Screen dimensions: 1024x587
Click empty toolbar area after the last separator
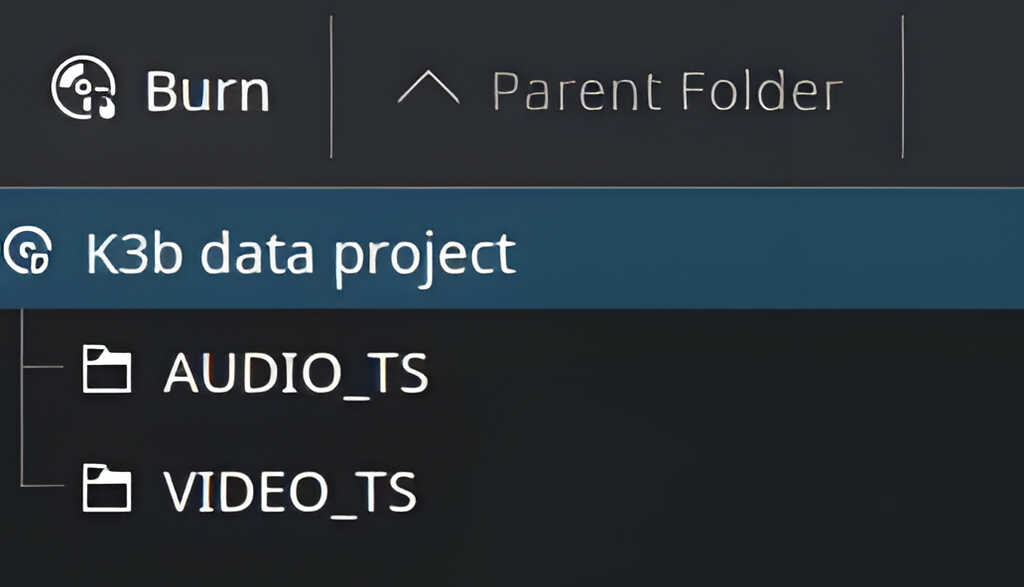coord(964,90)
